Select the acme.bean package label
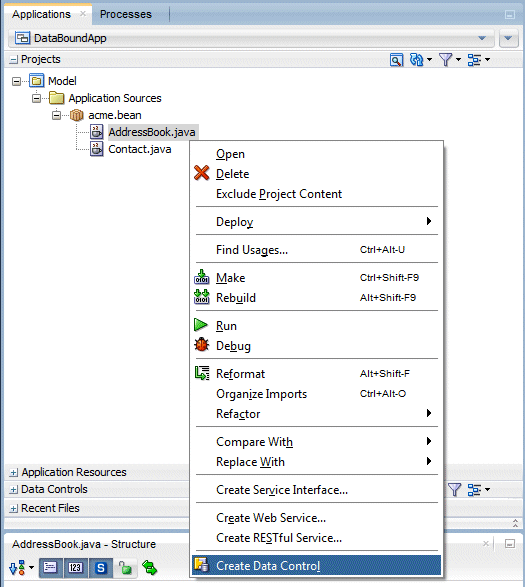525x587 pixels. [x=115, y=115]
